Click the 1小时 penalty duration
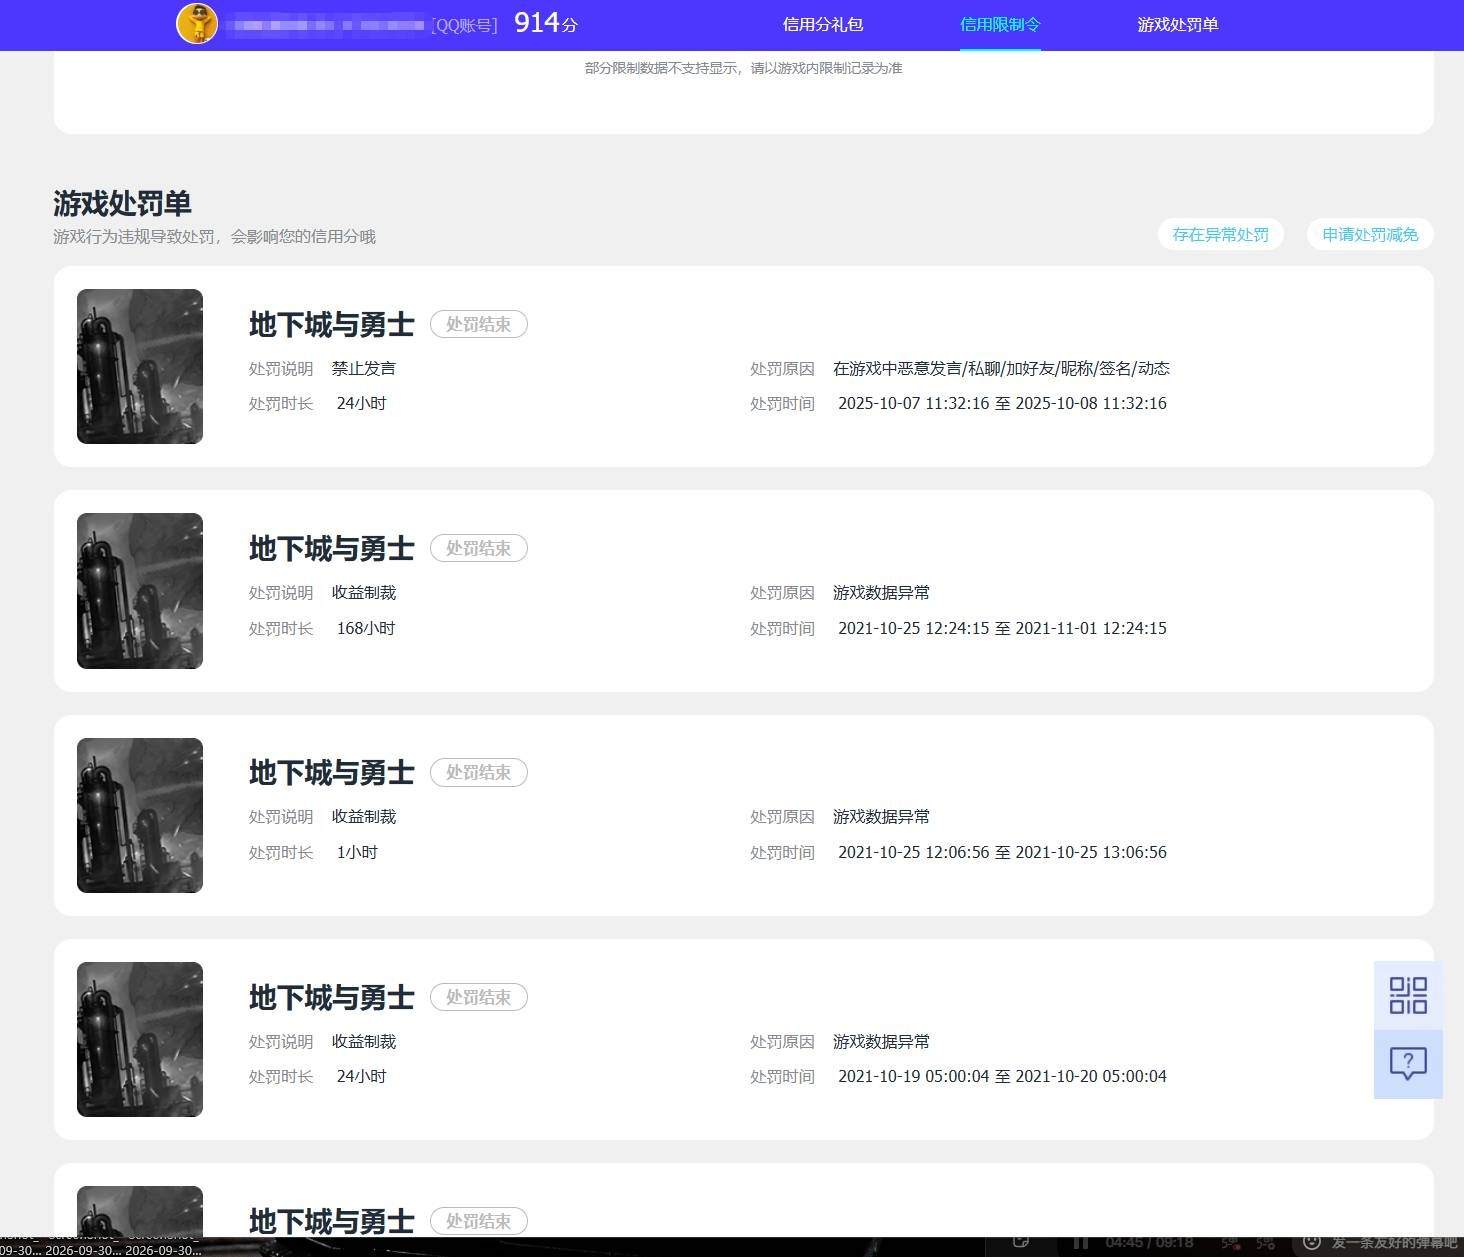The height and width of the screenshot is (1257, 1464). [357, 852]
